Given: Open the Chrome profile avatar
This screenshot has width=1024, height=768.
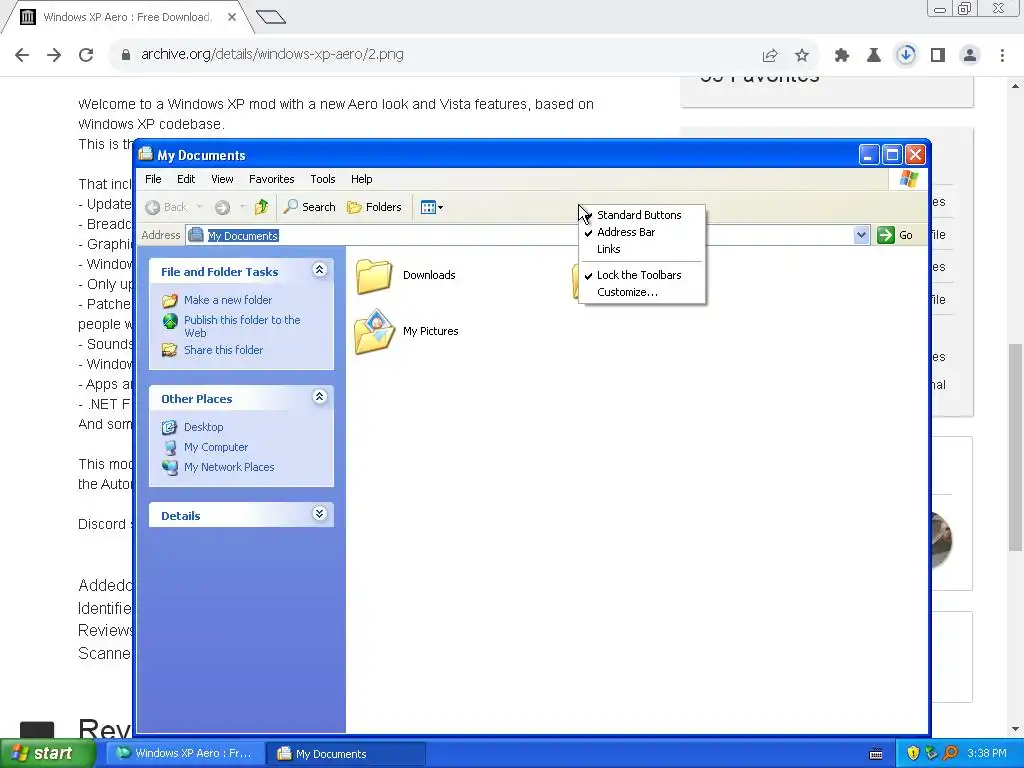Looking at the screenshot, I should point(970,56).
